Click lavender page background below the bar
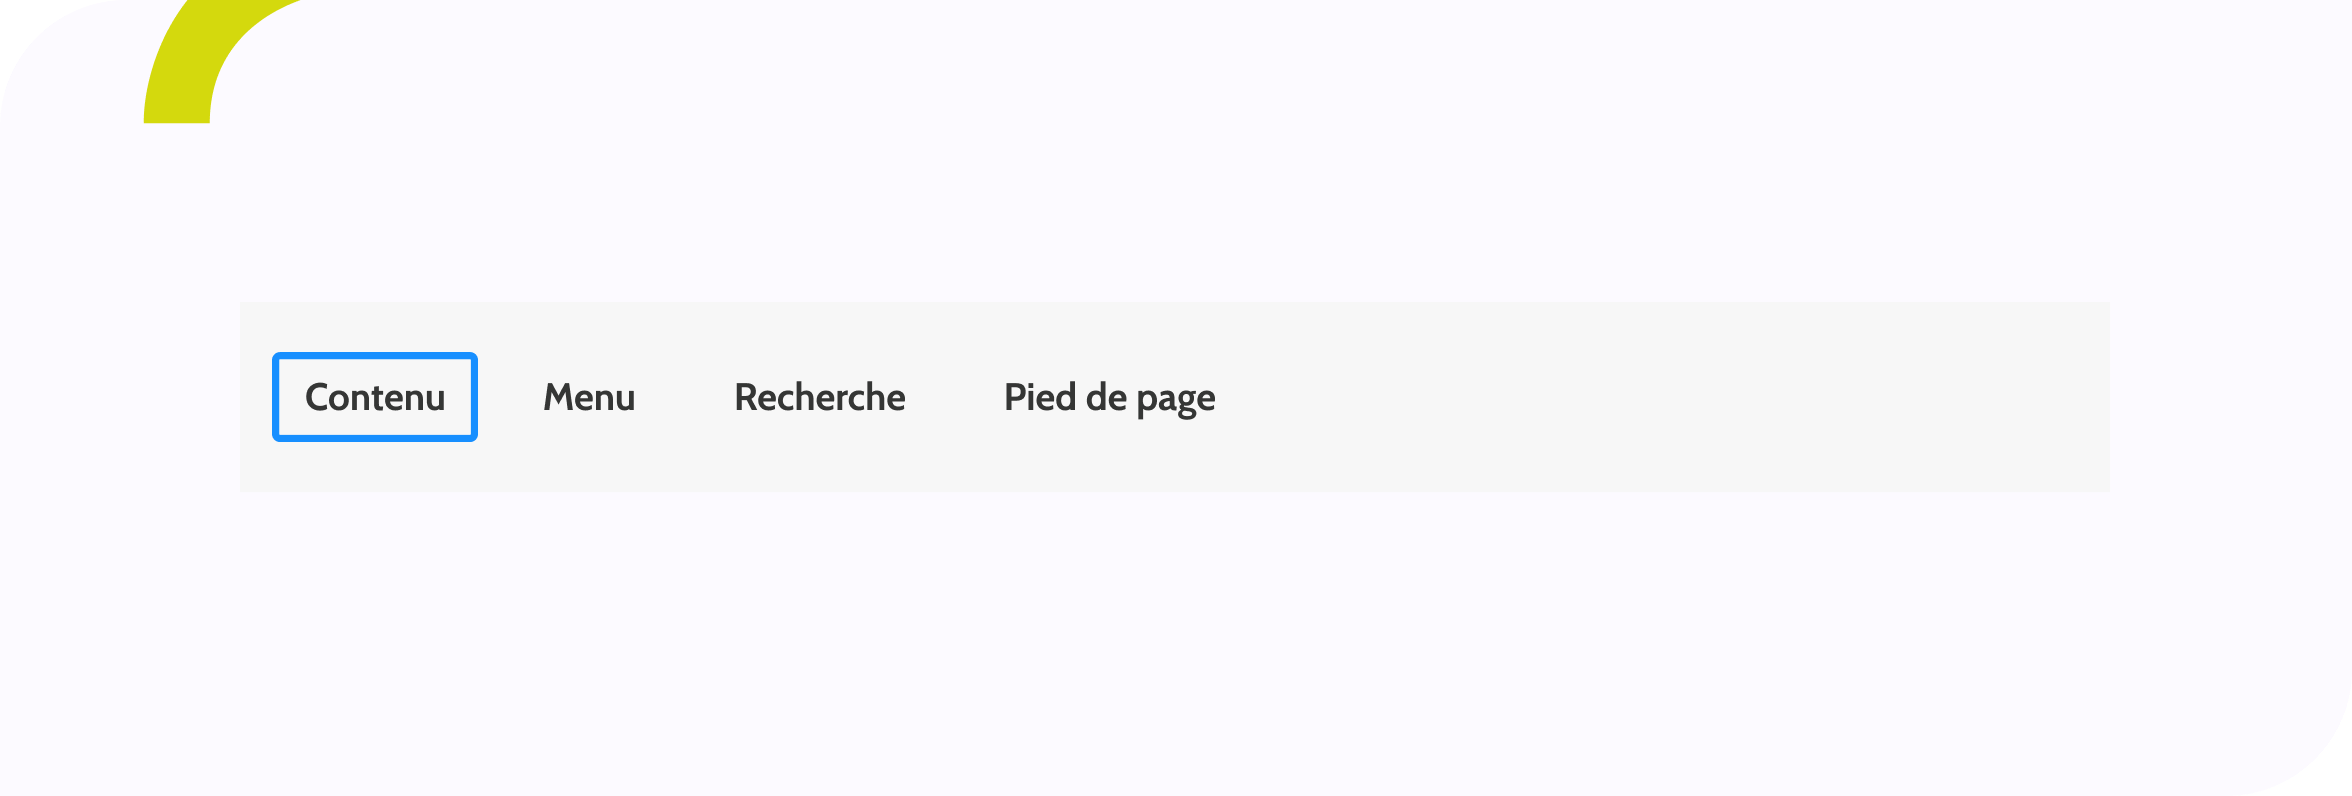The image size is (2352, 796). (1176, 640)
